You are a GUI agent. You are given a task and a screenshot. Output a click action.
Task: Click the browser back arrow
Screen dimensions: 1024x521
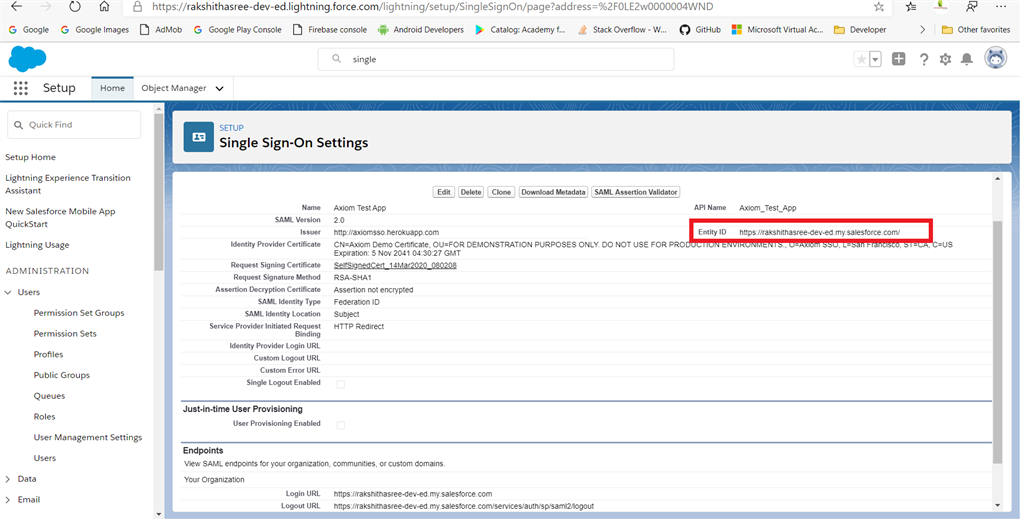click(x=16, y=7)
